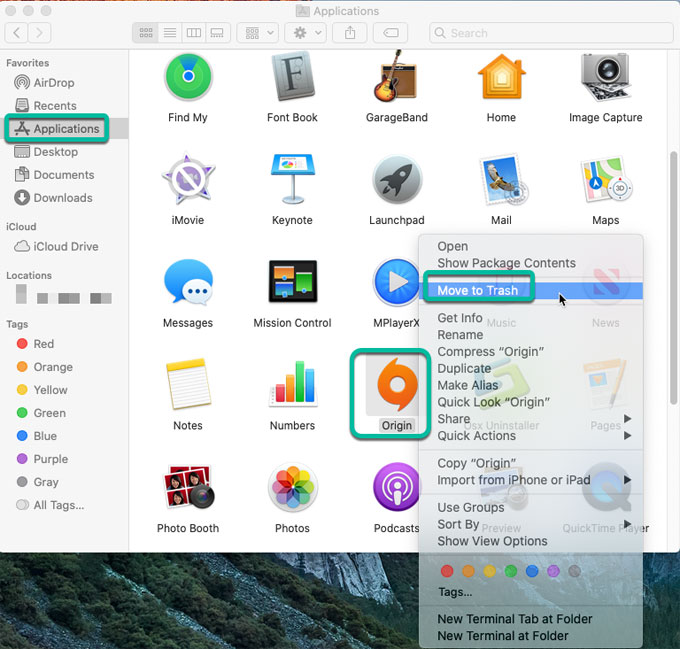Screen dimensions: 680x649
Task: Switch to column view in toolbar
Action: (x=194, y=33)
